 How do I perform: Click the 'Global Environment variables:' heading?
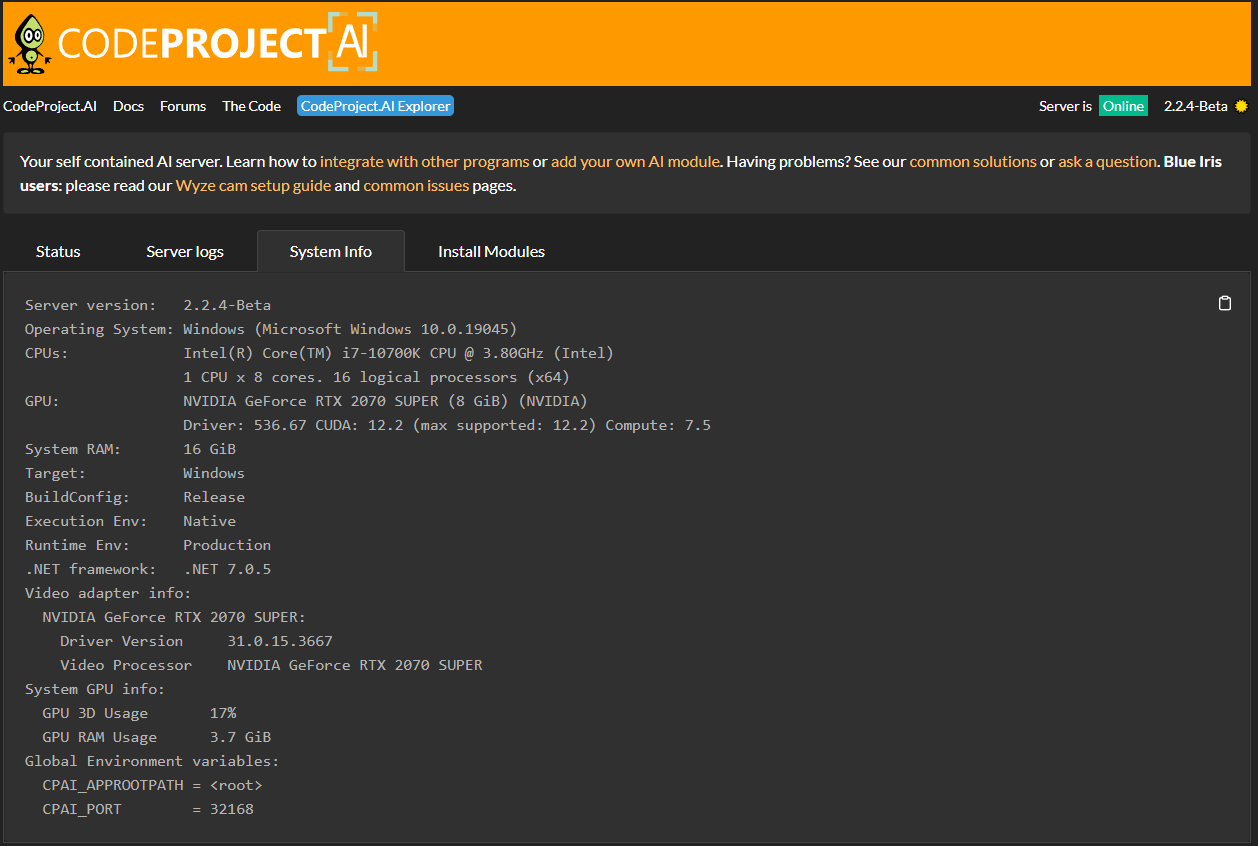point(152,761)
